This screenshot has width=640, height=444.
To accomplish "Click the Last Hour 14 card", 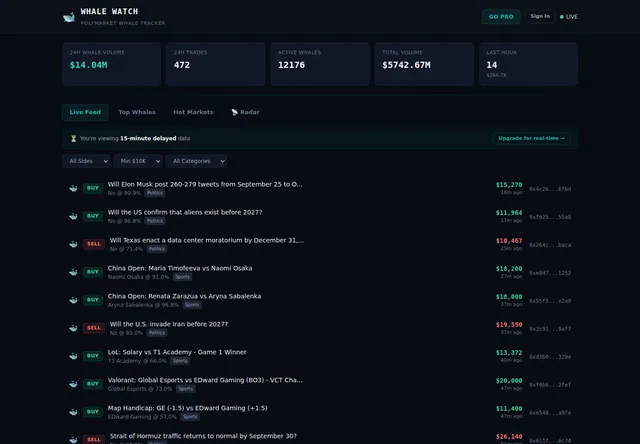I will 528,64.
